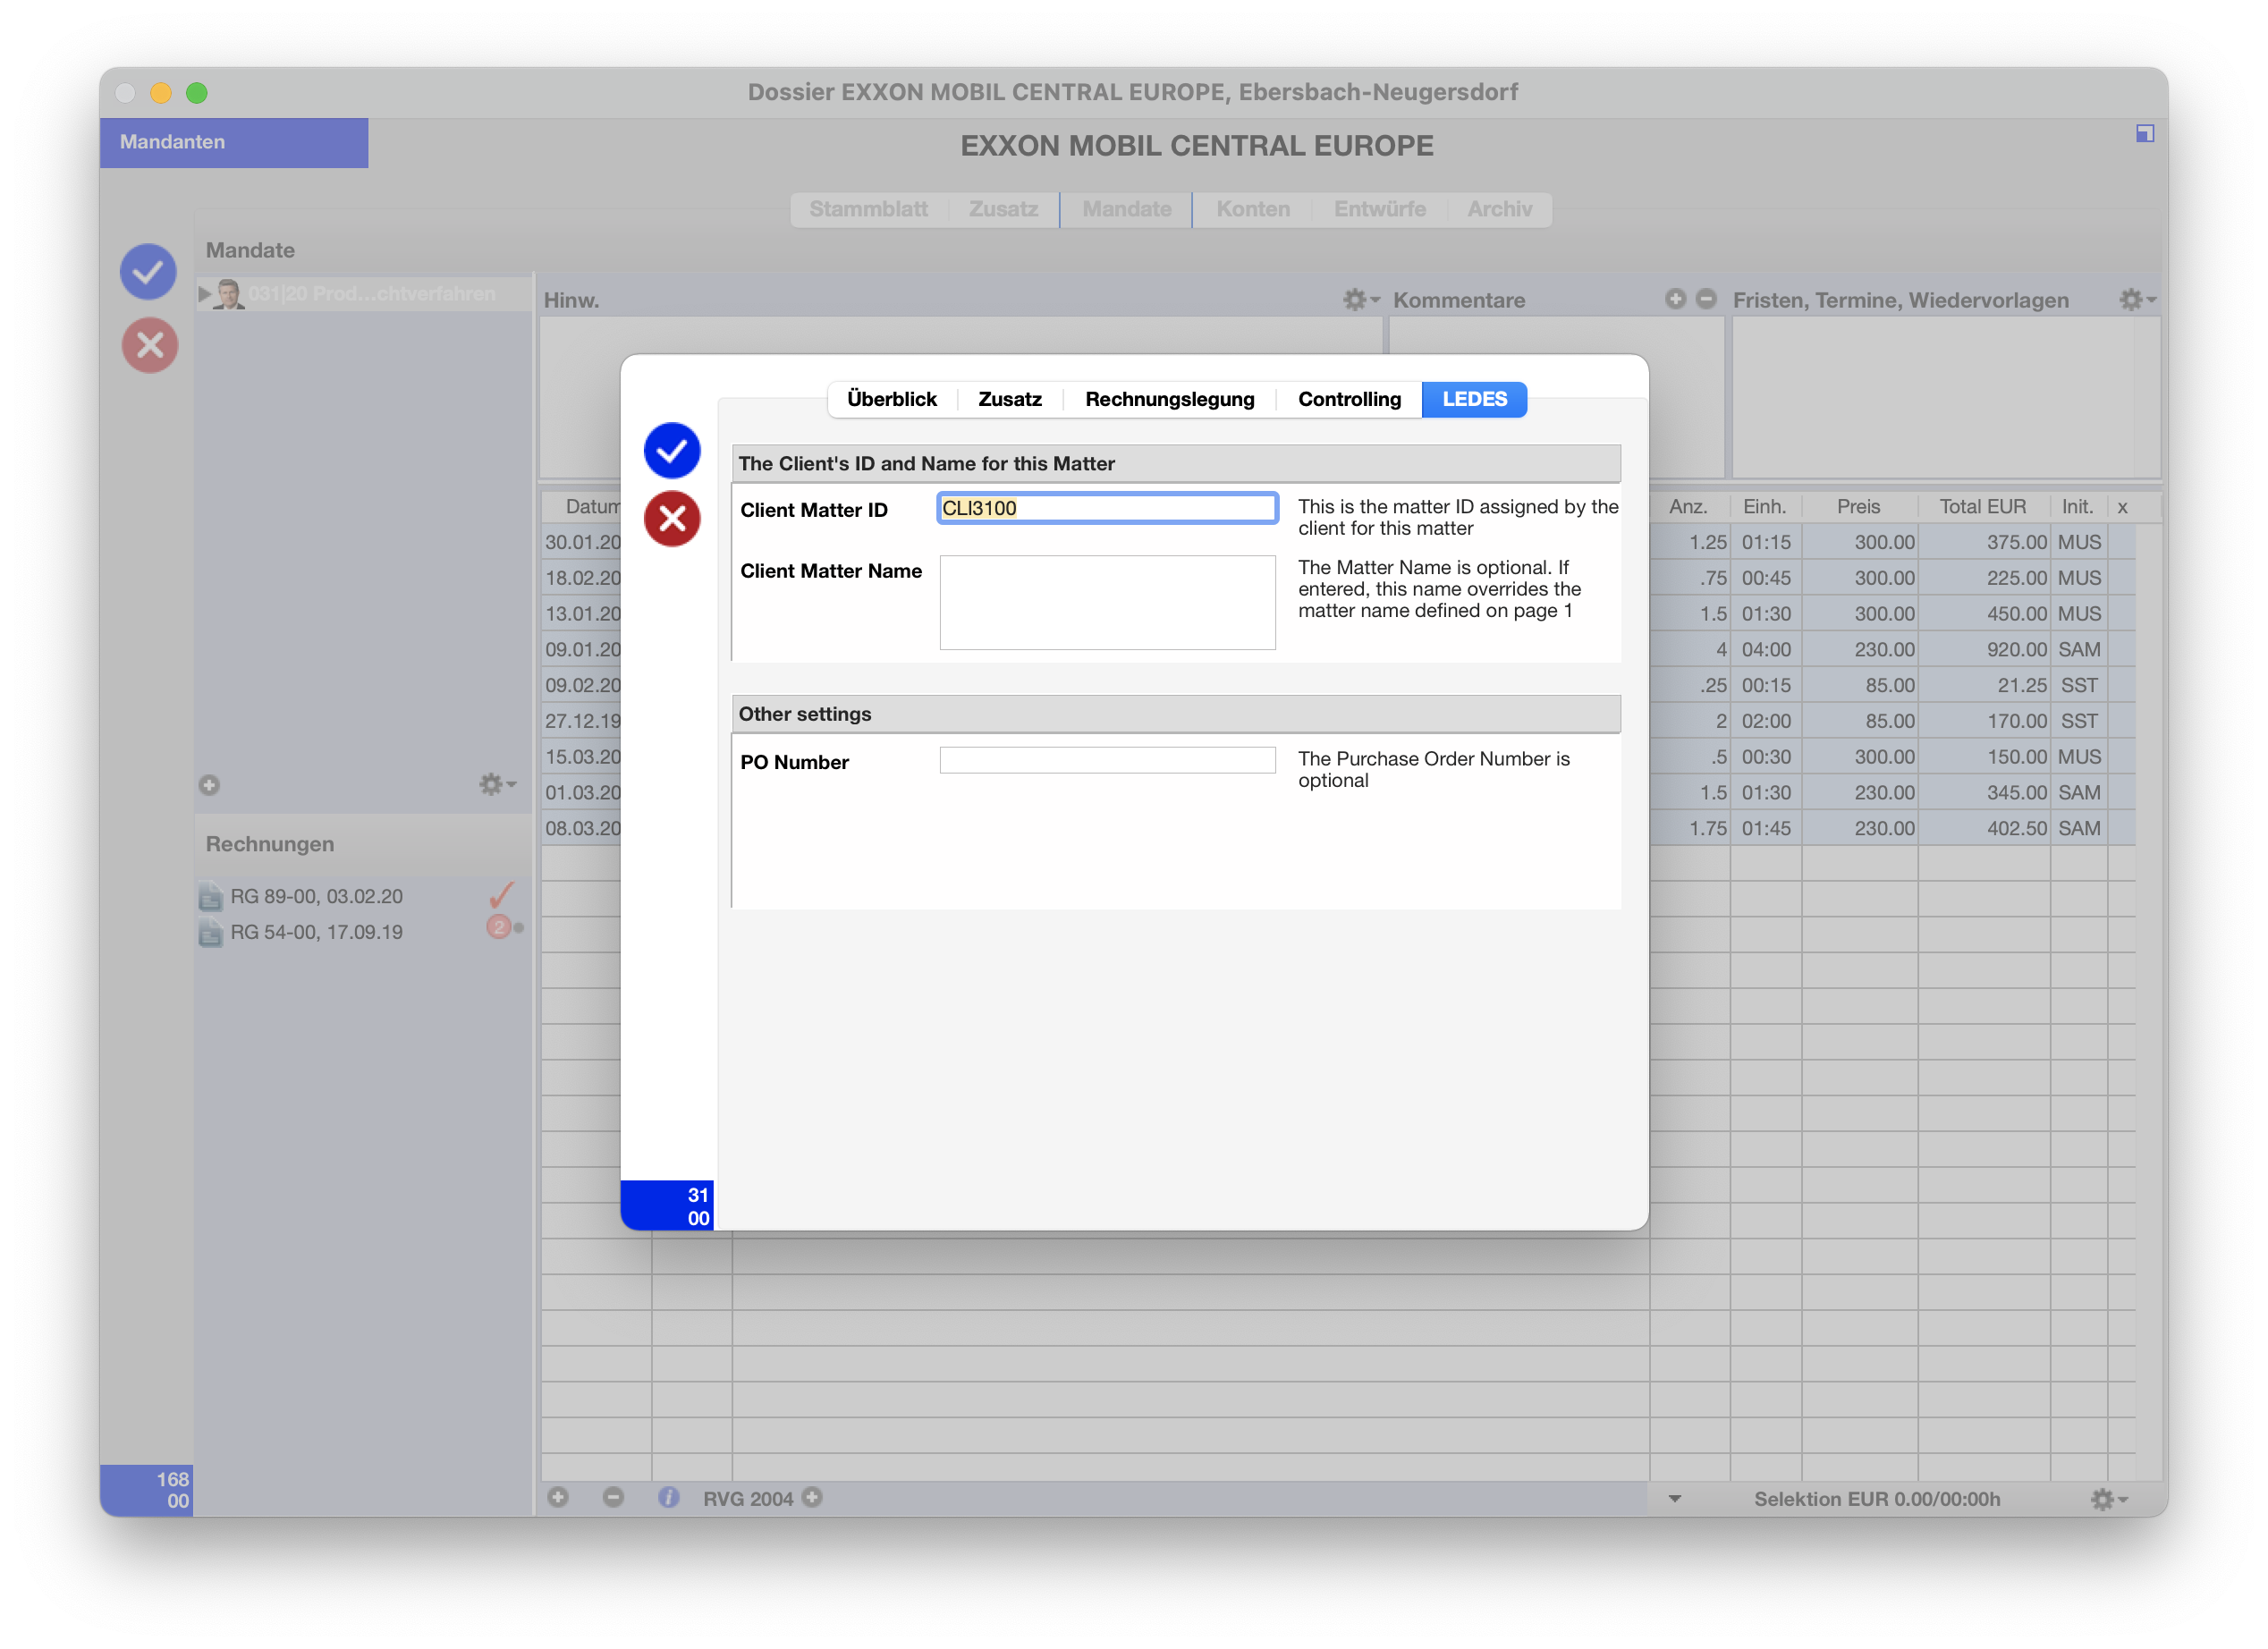Open dossier Zusatz tab in main window

click(1003, 209)
